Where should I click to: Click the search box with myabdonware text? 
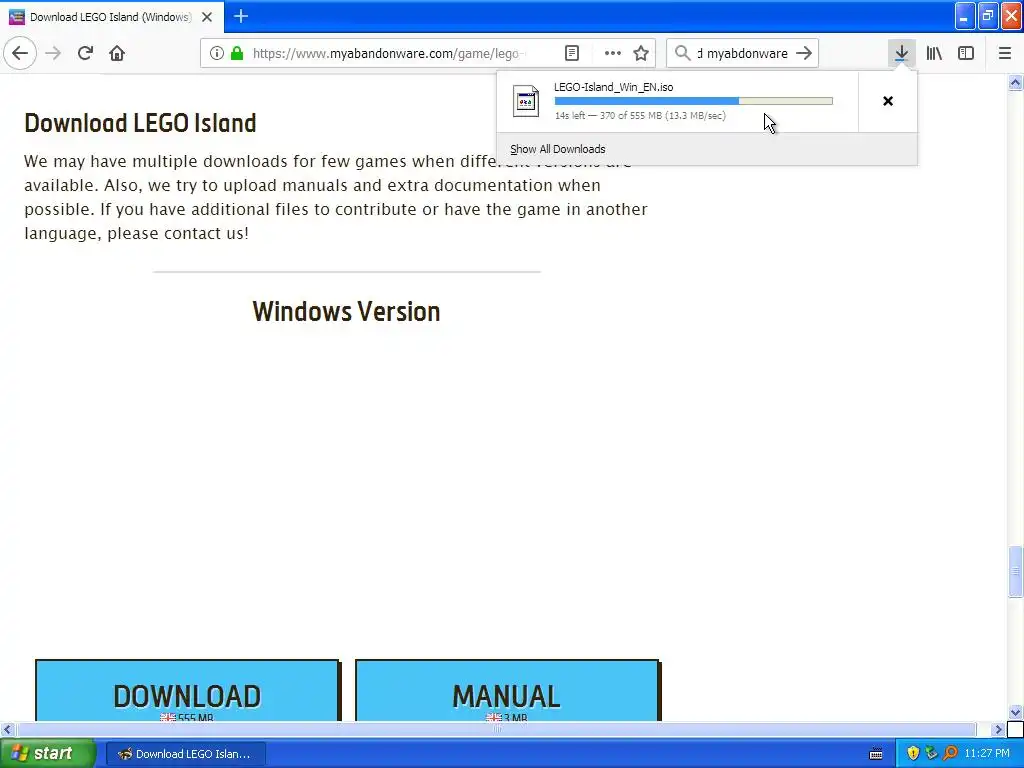point(742,54)
